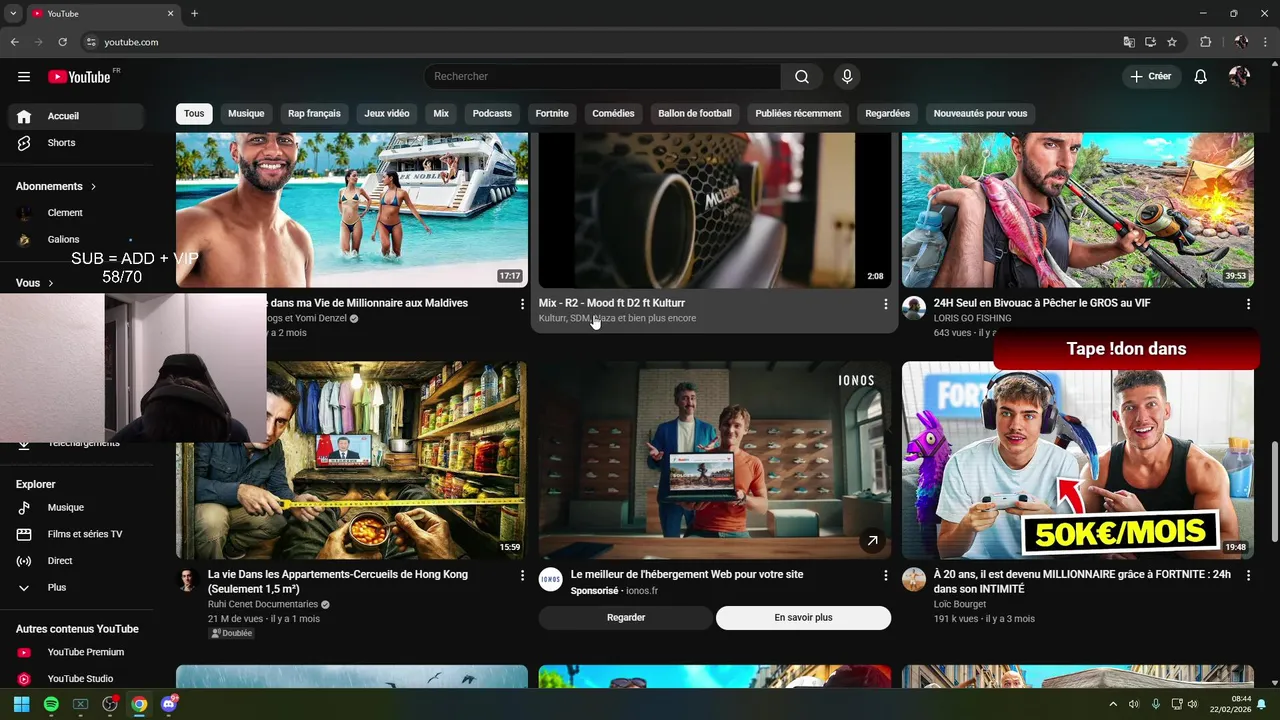Screen dimensions: 1280x720
Task: Go to the YouTube logo home
Action: click(79, 77)
